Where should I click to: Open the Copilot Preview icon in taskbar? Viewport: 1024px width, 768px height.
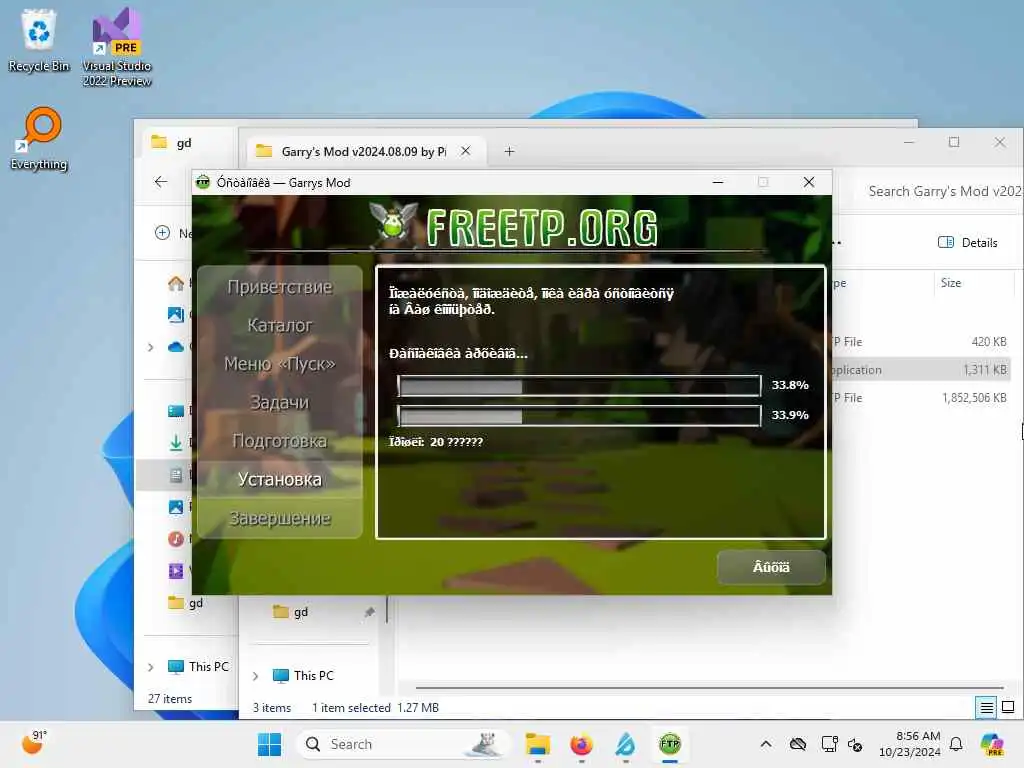pos(992,744)
